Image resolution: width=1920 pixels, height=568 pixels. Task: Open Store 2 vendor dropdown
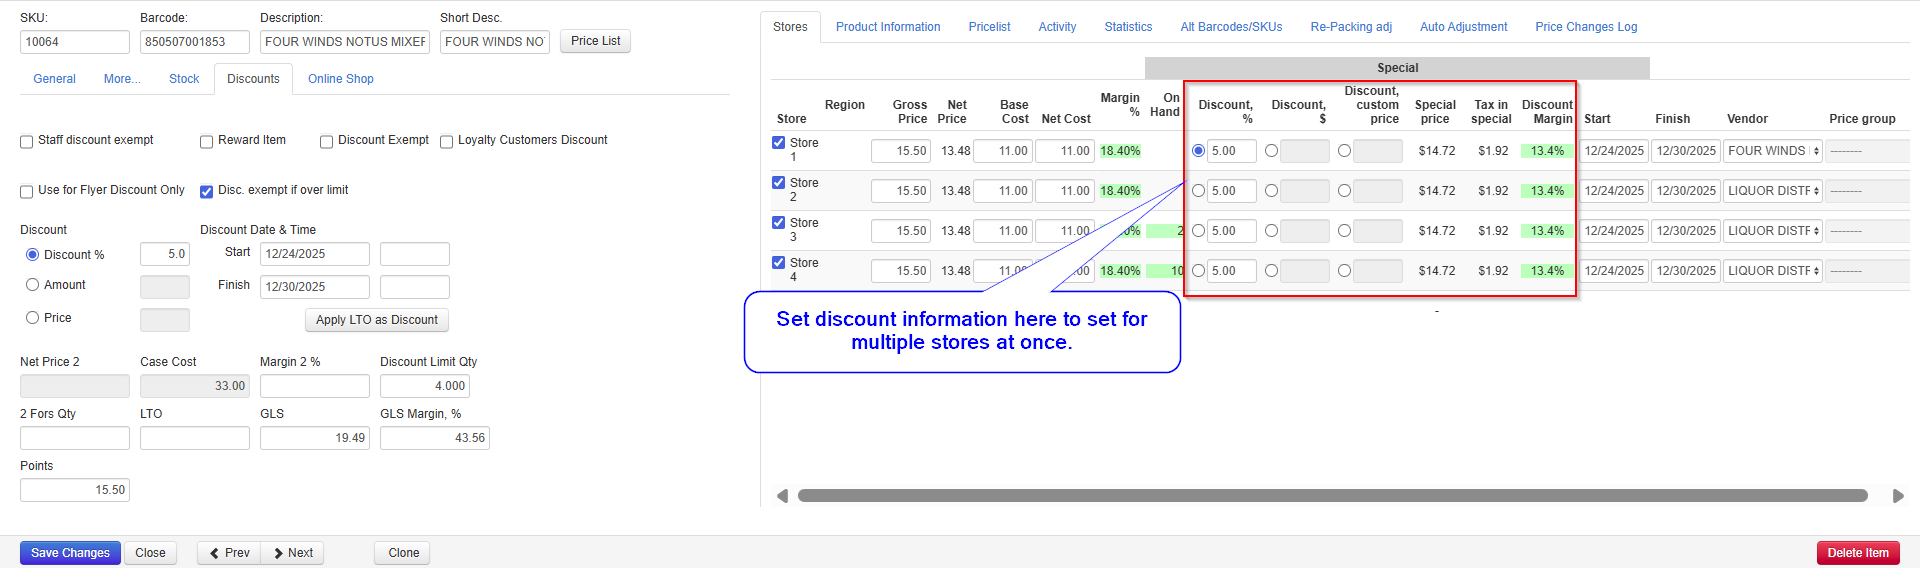[x=1773, y=191]
